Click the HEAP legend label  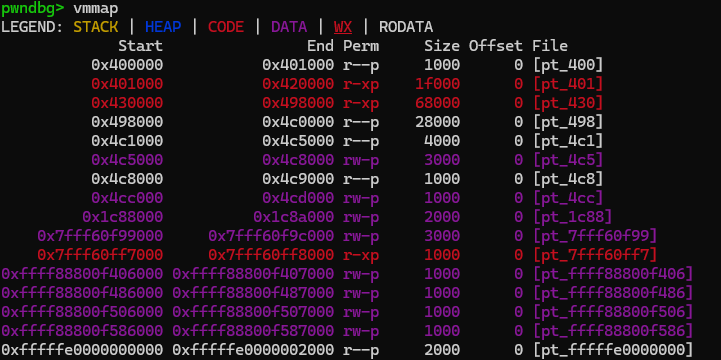(163, 27)
